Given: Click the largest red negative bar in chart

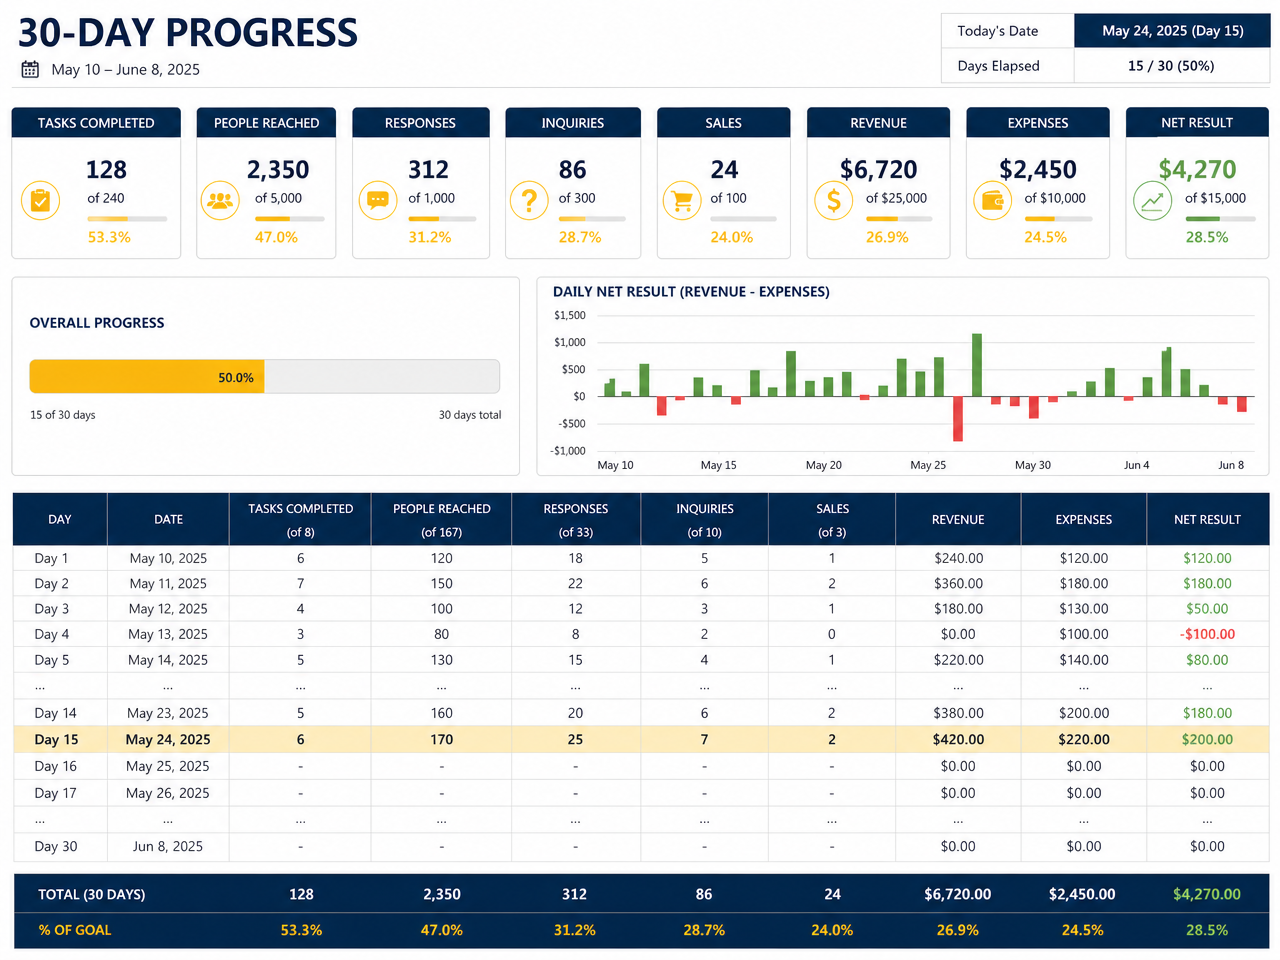Looking at the screenshot, I should pyautogui.click(x=958, y=419).
